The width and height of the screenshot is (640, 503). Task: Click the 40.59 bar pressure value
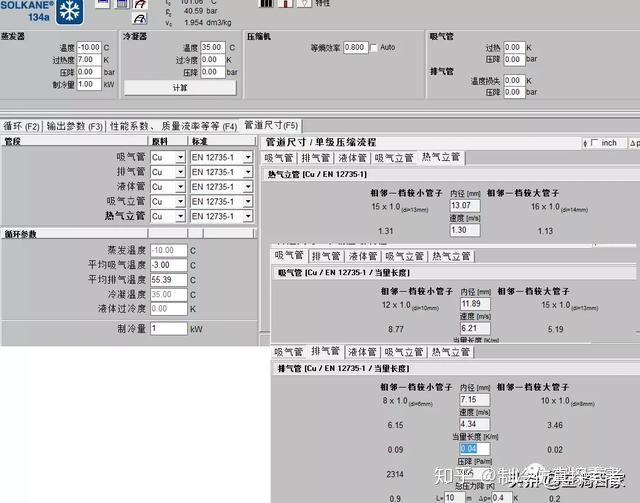pyautogui.click(x=200, y=11)
